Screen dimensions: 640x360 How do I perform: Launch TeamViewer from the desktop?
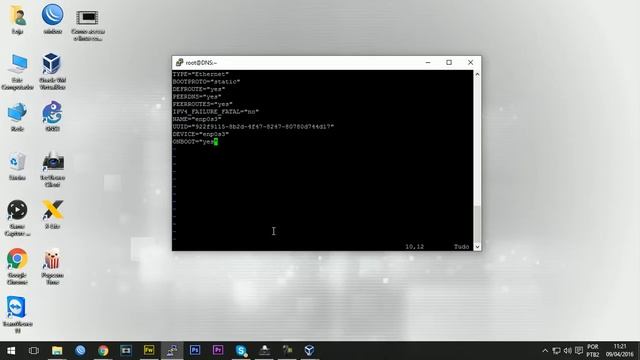tap(17, 314)
